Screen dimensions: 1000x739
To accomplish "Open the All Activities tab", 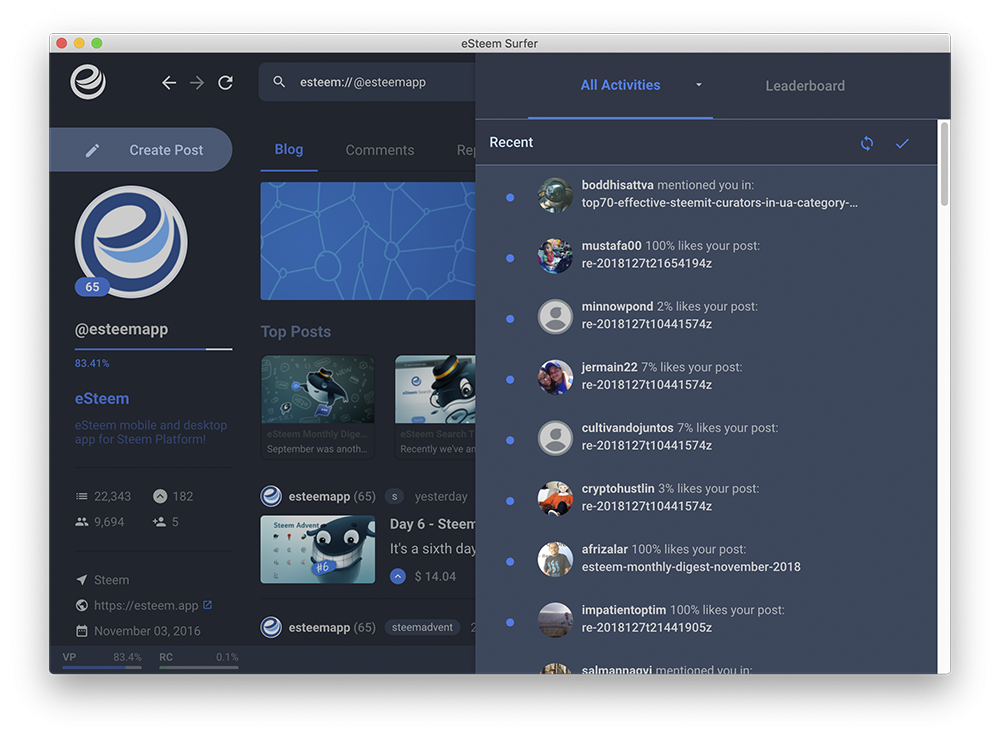I will coord(620,85).
